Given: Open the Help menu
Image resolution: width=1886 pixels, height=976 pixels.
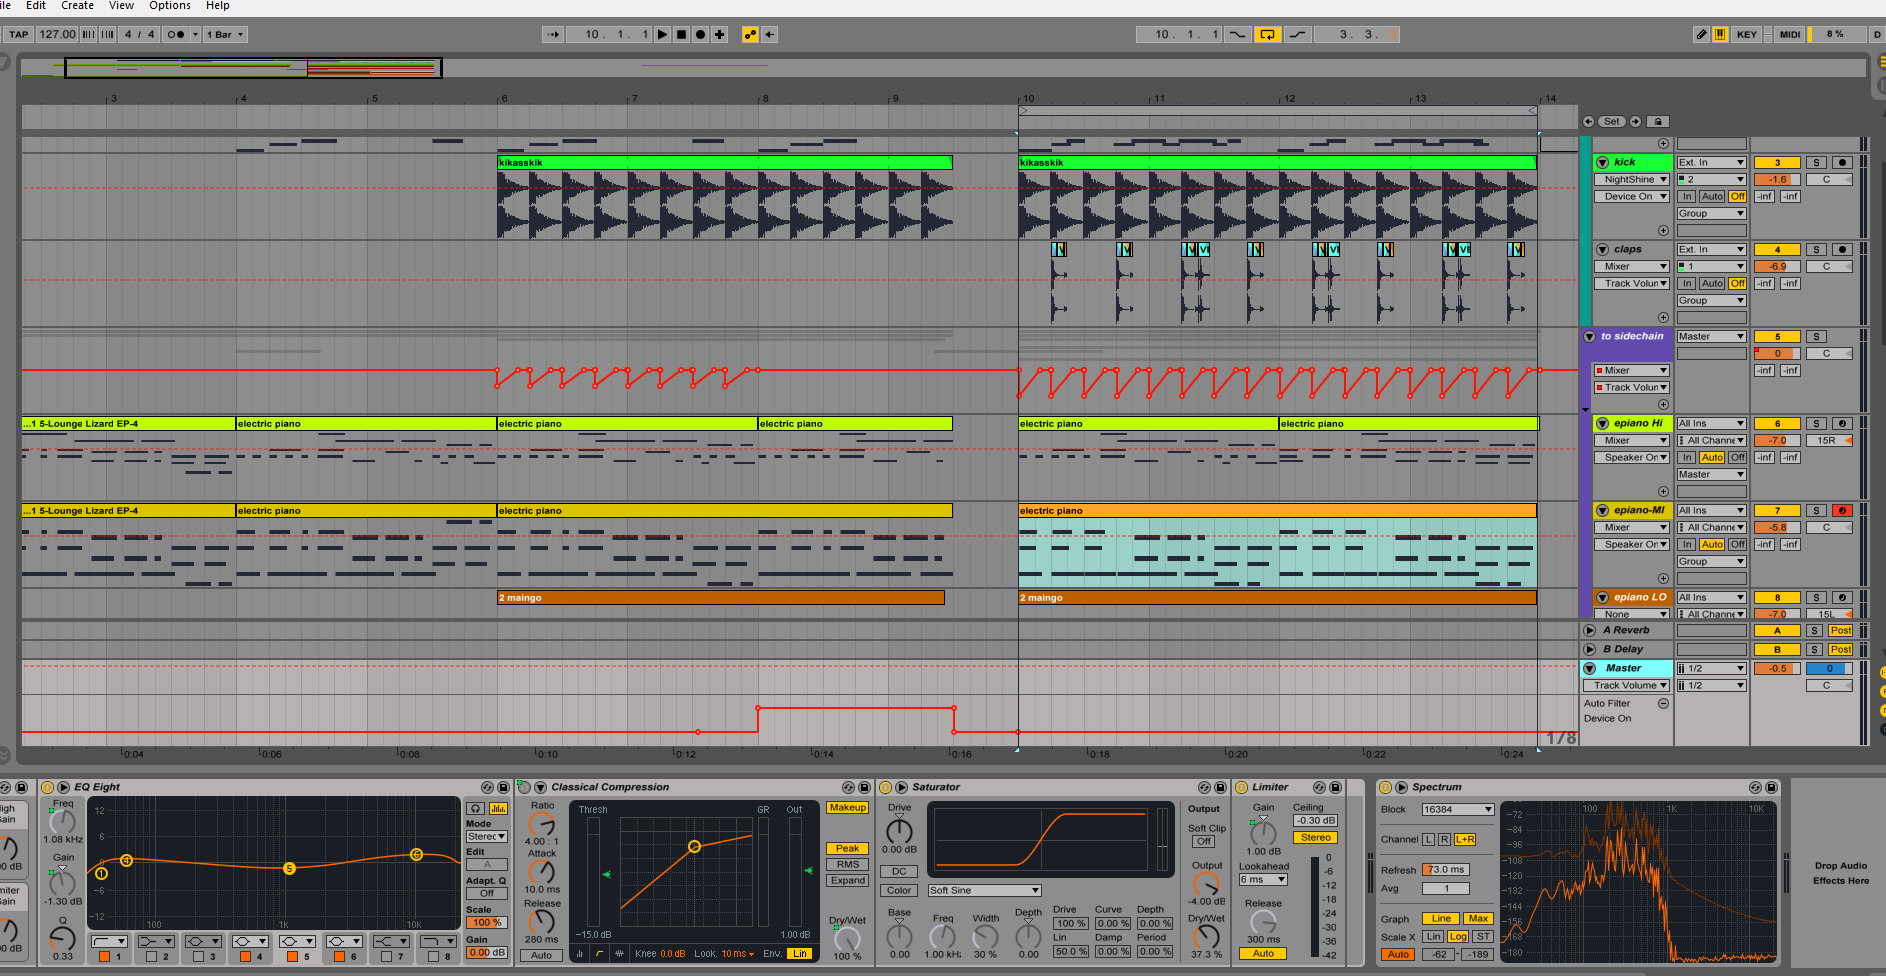Looking at the screenshot, I should coord(217,6).
